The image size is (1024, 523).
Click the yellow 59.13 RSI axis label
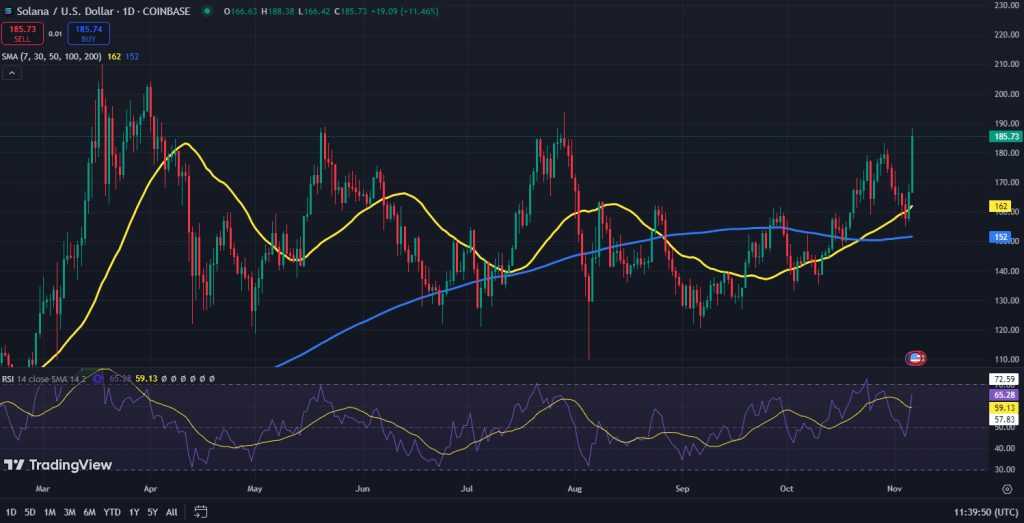pos(1005,407)
